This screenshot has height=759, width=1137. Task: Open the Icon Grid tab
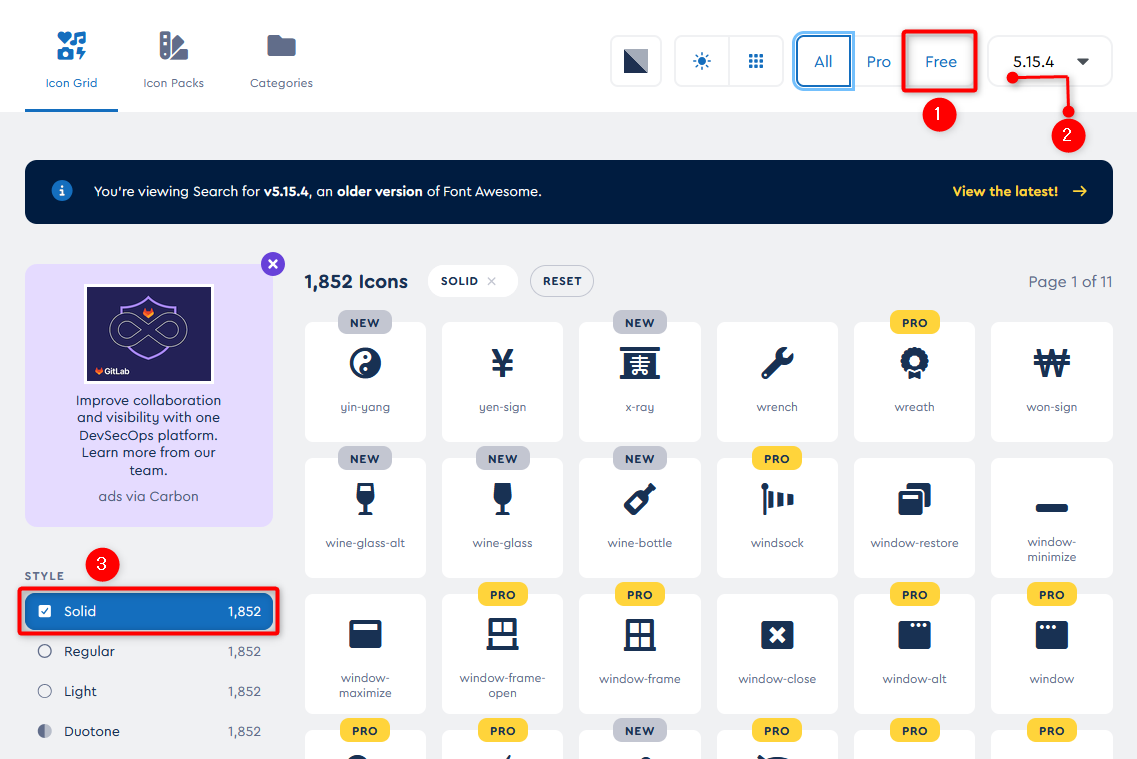click(71, 61)
